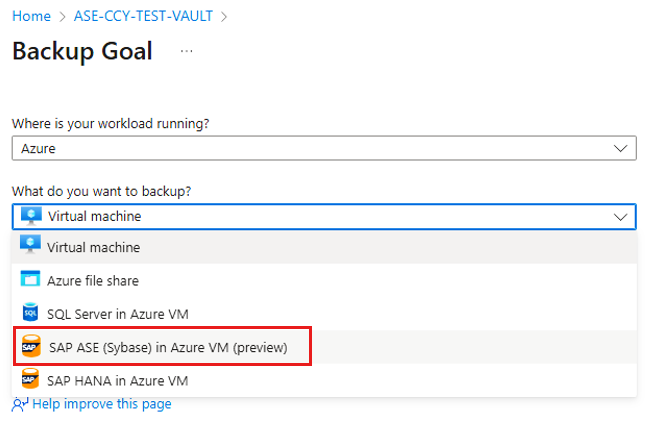Viewport: 646px width, 429px height.
Task: Click the feedback person icon beside Help improve
Action: (20, 404)
